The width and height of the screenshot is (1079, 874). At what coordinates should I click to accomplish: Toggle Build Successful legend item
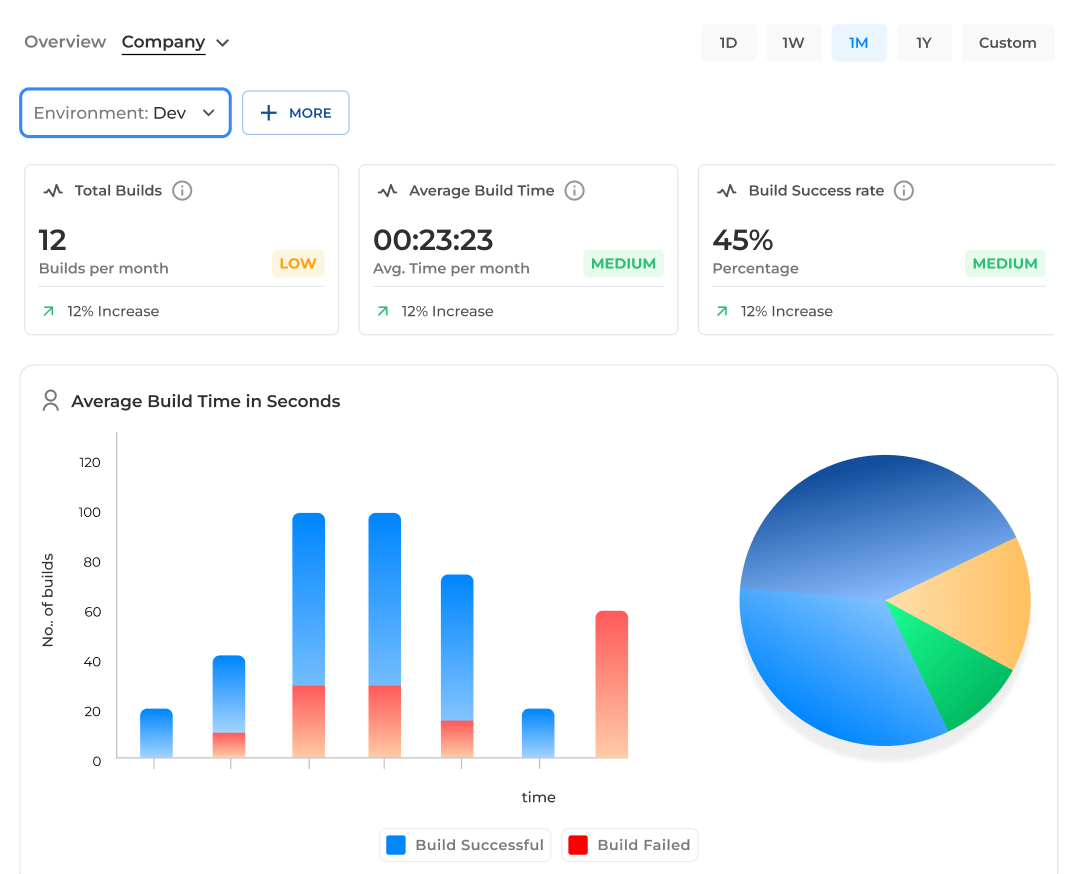click(465, 845)
